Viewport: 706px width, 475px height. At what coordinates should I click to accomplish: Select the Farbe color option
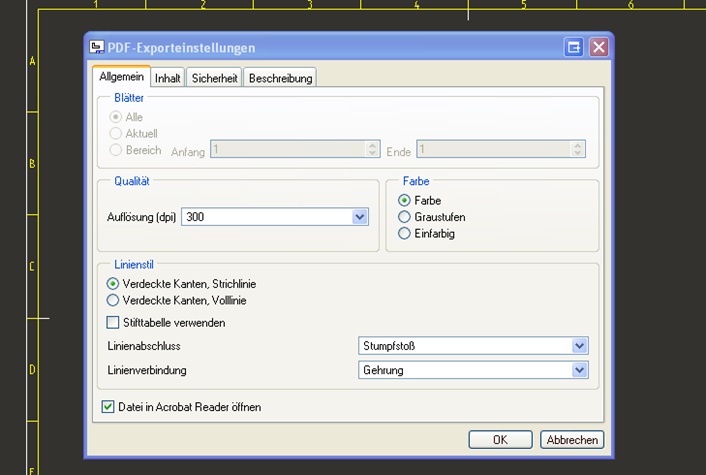click(x=404, y=200)
